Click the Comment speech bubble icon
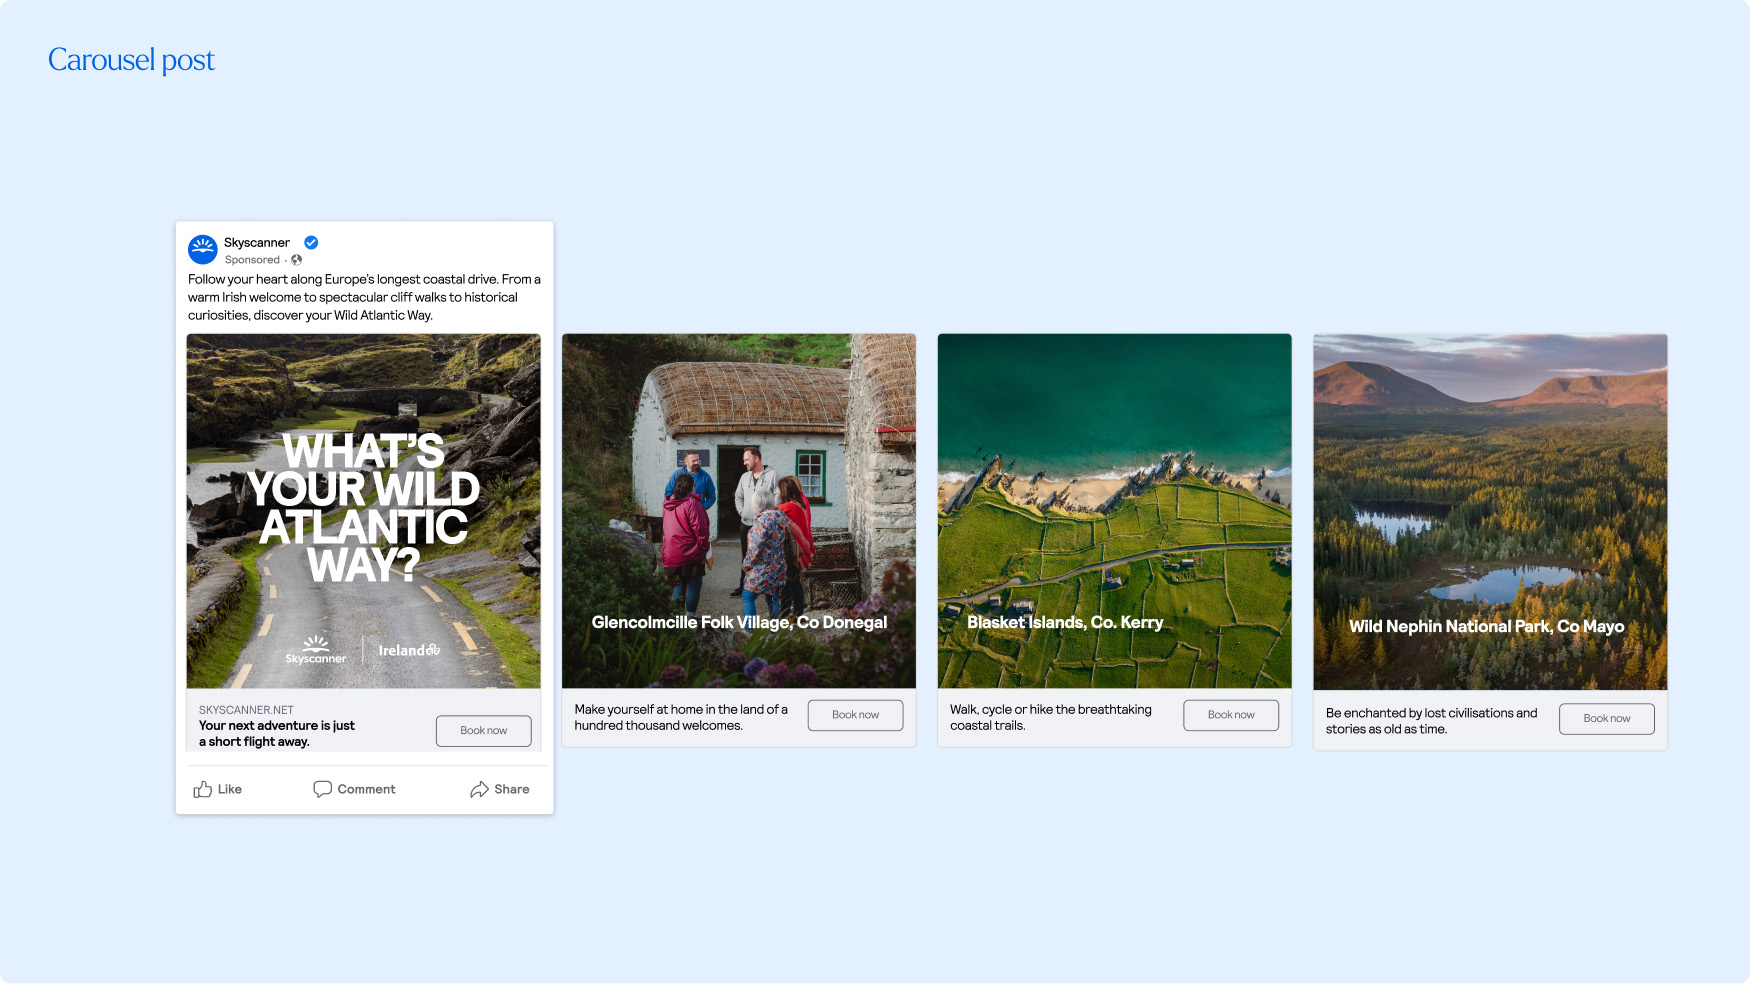 coord(322,789)
